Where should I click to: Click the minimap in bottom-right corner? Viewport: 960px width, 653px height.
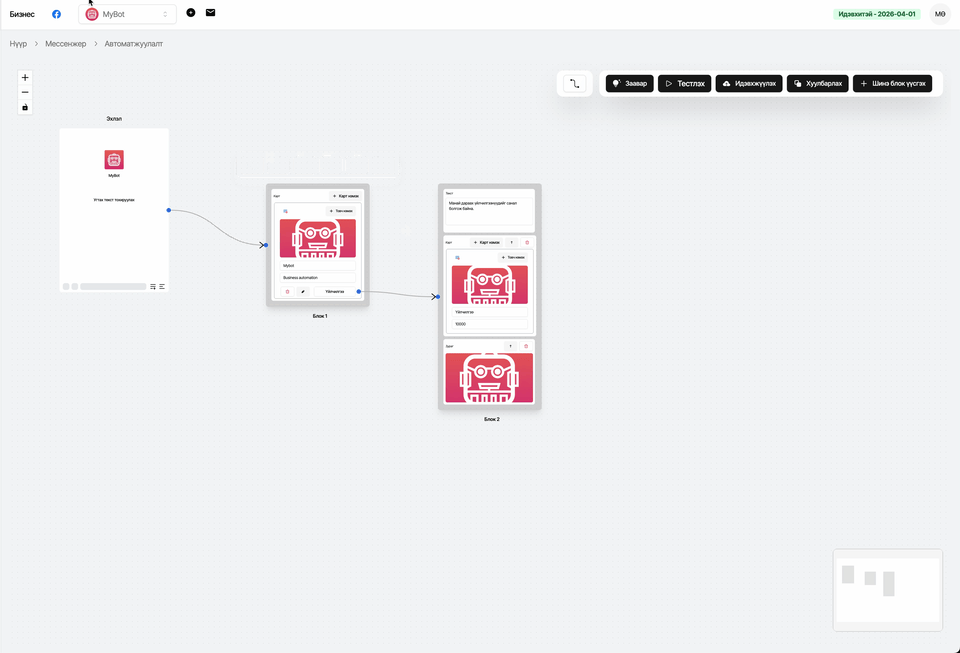click(x=887, y=590)
